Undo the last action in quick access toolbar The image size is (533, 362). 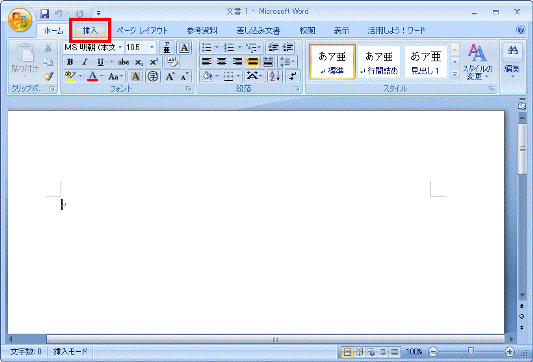tap(59, 14)
